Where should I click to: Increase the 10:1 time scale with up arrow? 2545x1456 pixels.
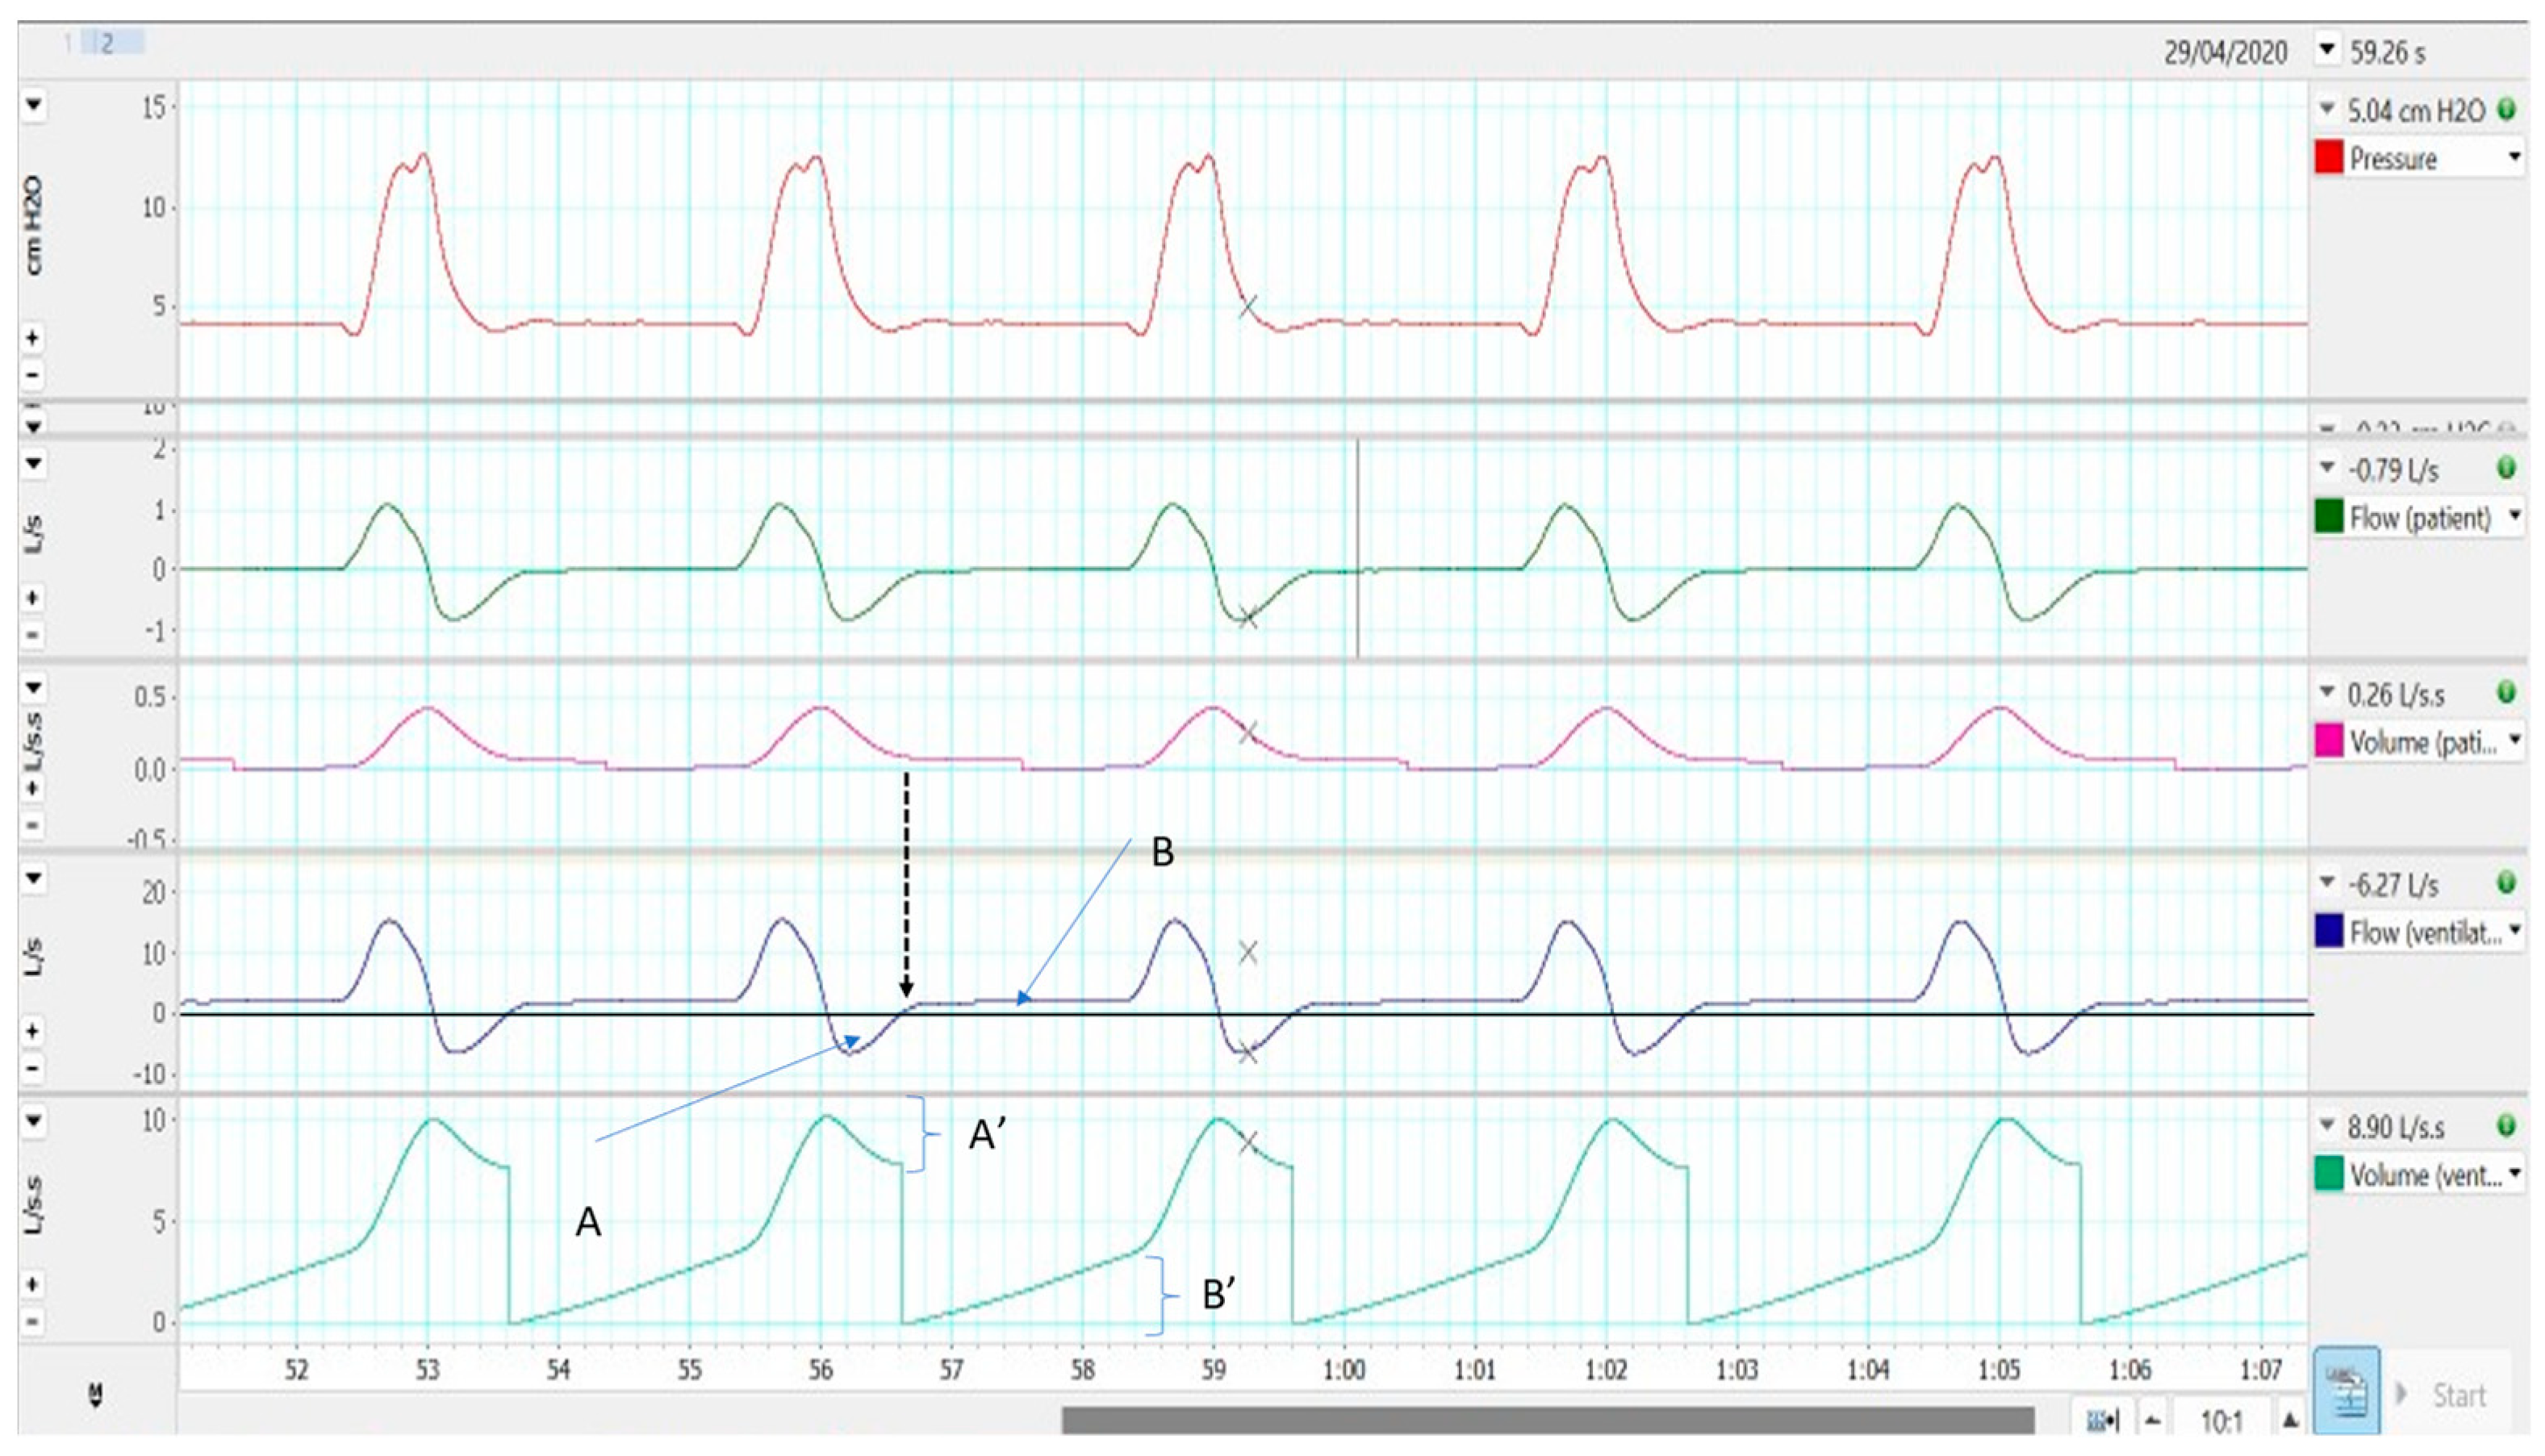2290,1420
